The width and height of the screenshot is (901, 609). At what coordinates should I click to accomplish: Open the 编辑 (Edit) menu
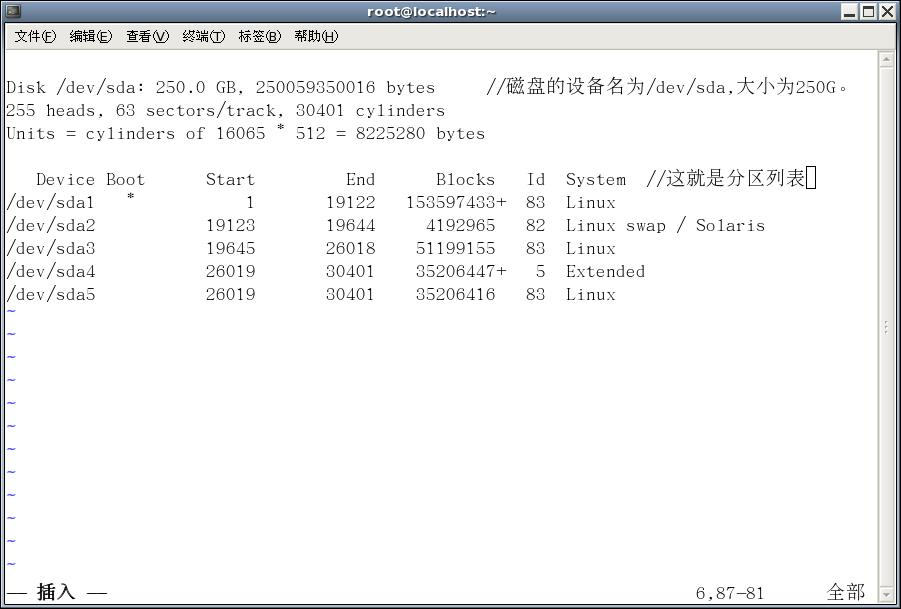click(90, 35)
